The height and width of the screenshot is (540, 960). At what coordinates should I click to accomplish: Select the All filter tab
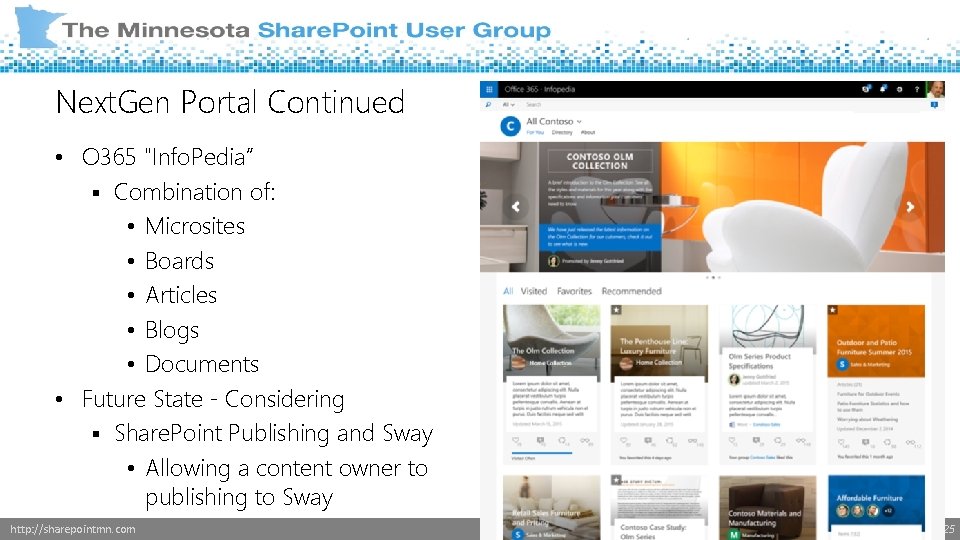tap(508, 291)
